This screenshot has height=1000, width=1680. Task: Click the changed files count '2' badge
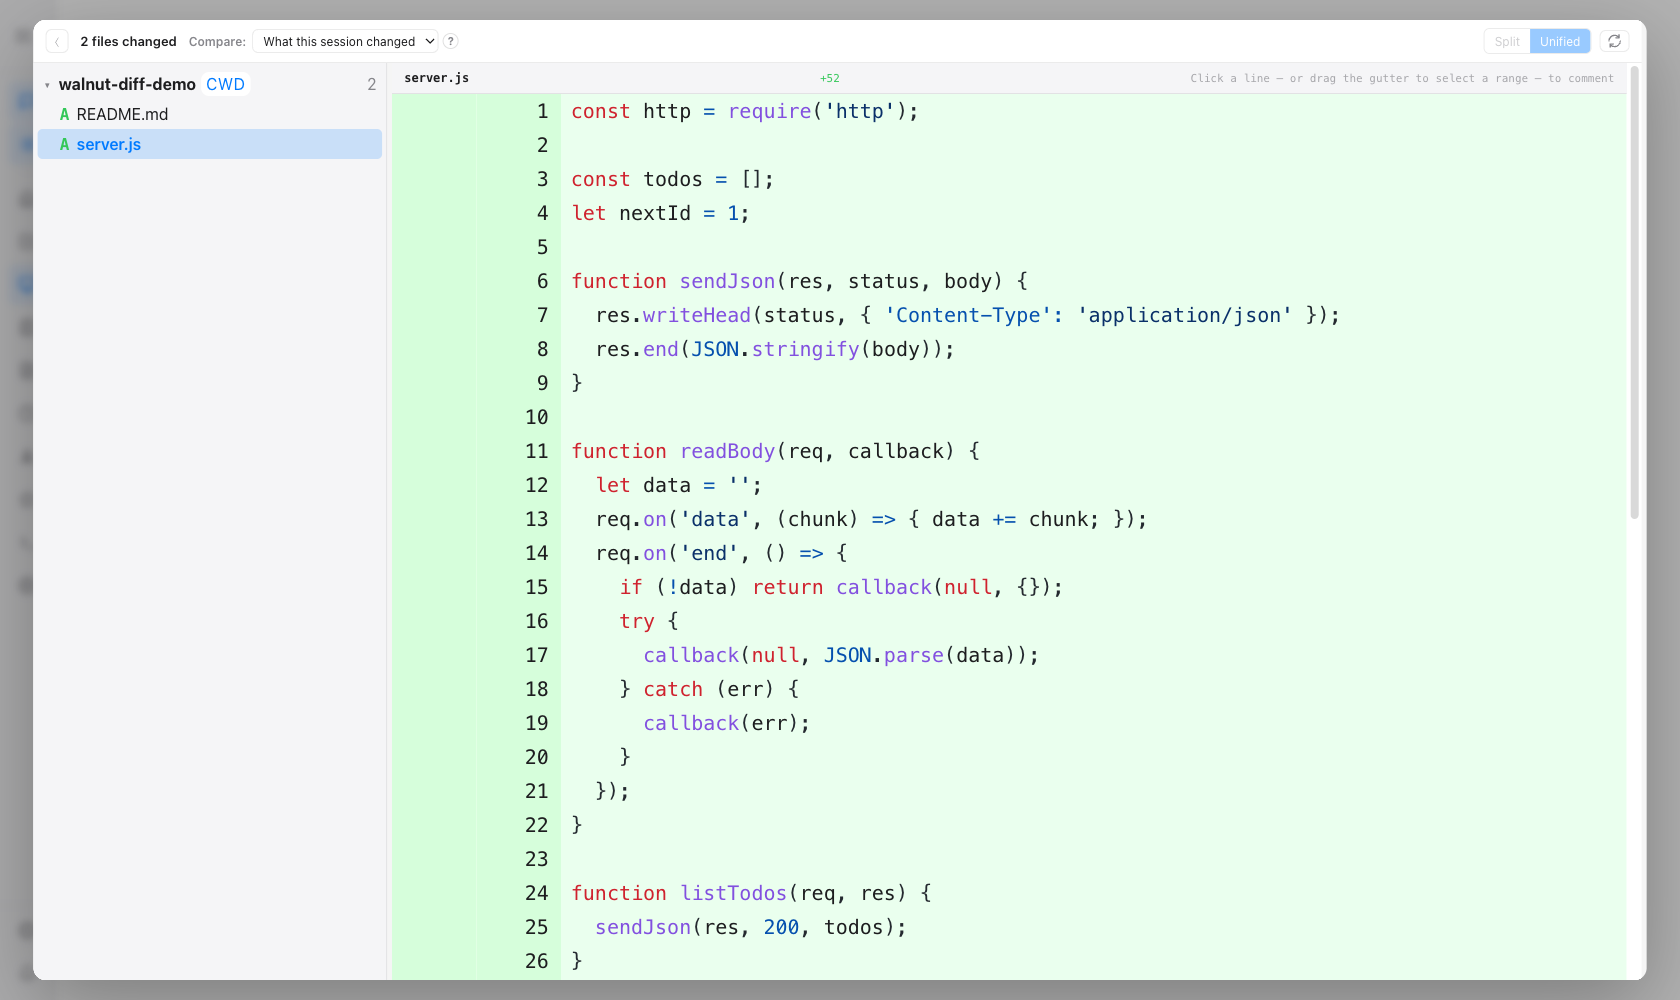(372, 84)
